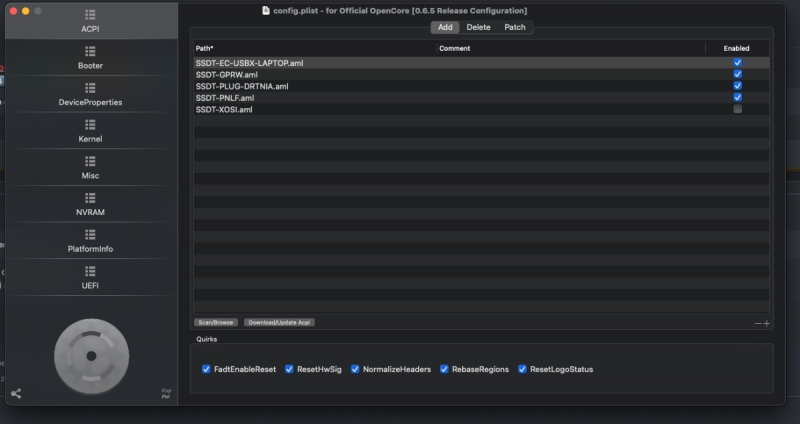
Task: Click the plus icon to add entry
Action: (x=766, y=323)
